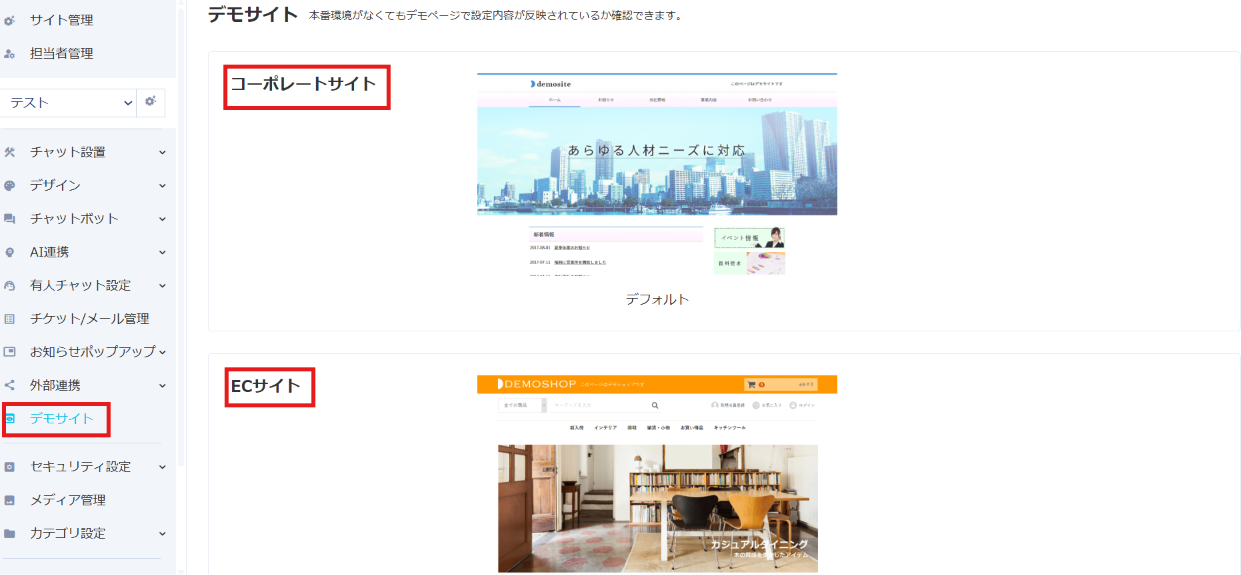
Task: Click the メディア管理 image icon
Action: click(10, 500)
